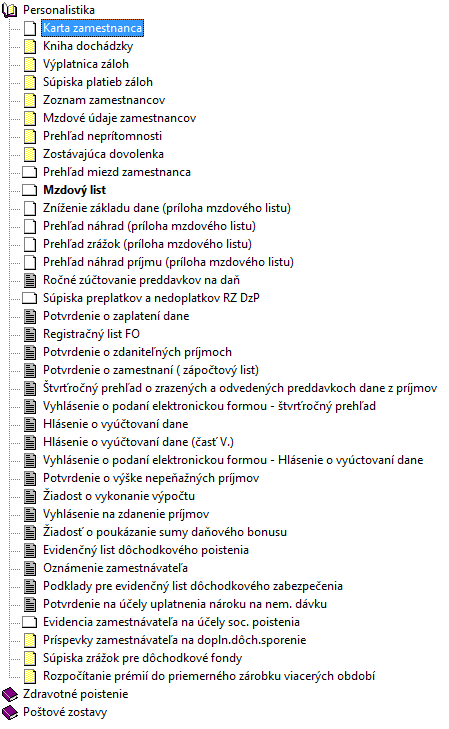This screenshot has width=449, height=729.
Task: Click the yellow icon beside Súpiska zrážok pre dôchodkové fondy
Action: tap(30, 658)
